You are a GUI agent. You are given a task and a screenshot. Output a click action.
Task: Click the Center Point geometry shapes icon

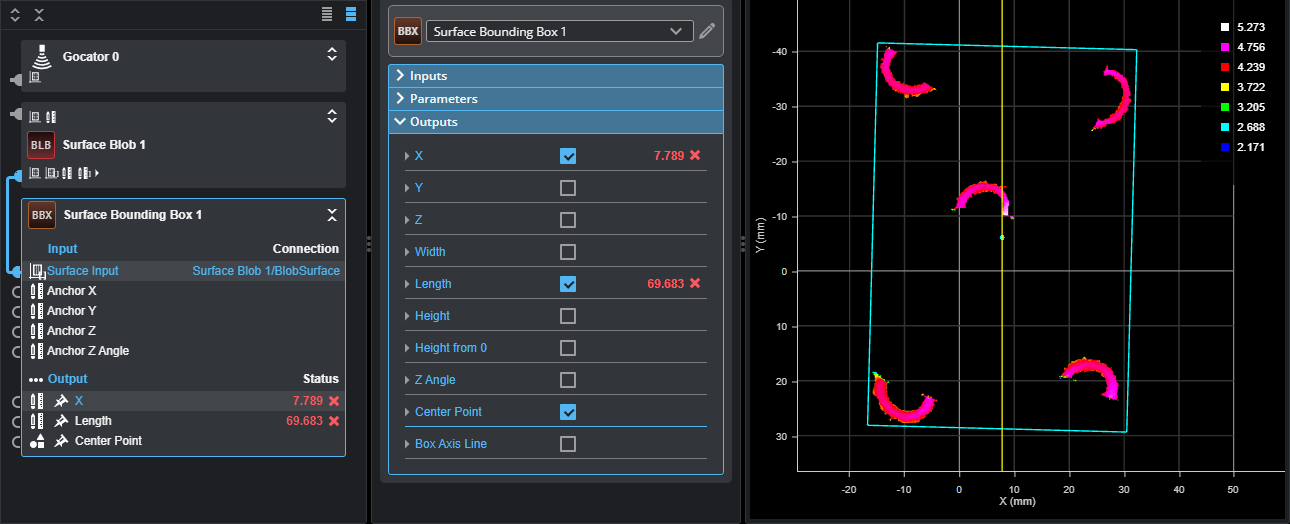[37, 441]
